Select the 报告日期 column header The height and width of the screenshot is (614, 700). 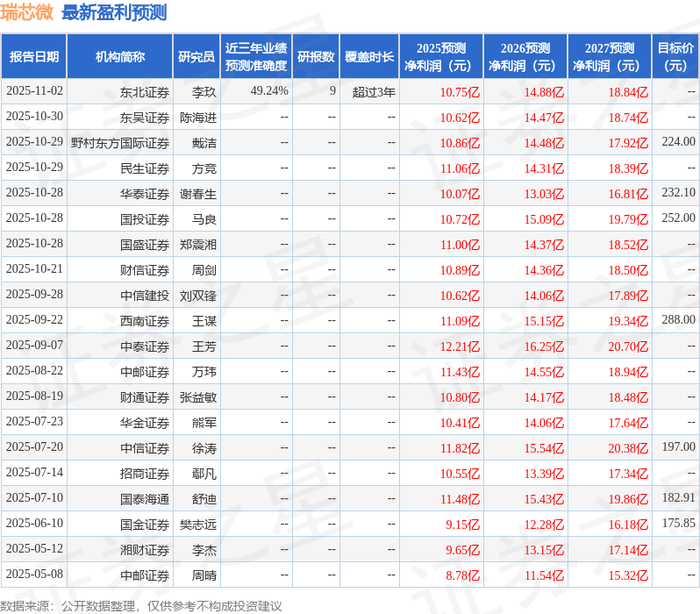34,57
